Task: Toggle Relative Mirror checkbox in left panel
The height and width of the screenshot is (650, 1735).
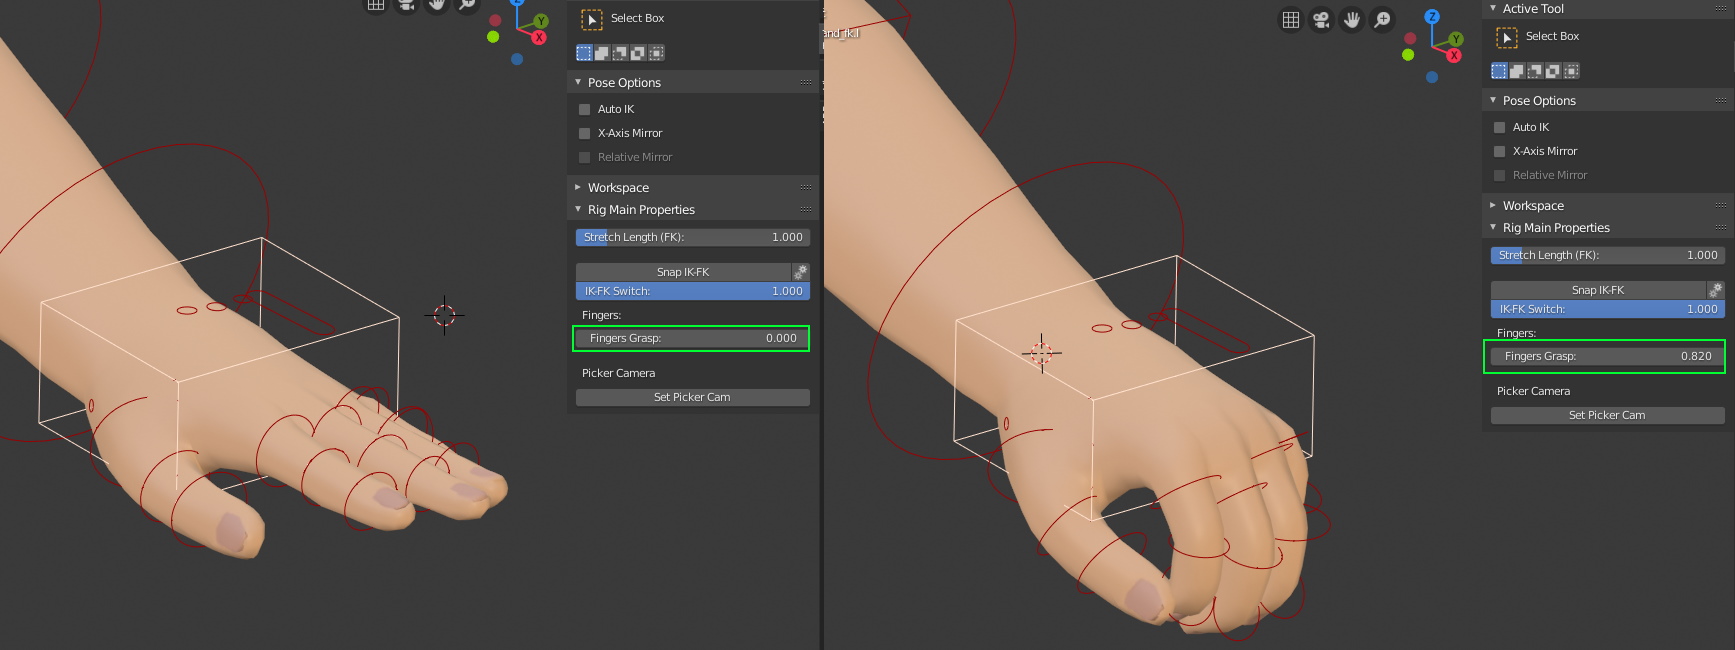Action: (x=585, y=157)
